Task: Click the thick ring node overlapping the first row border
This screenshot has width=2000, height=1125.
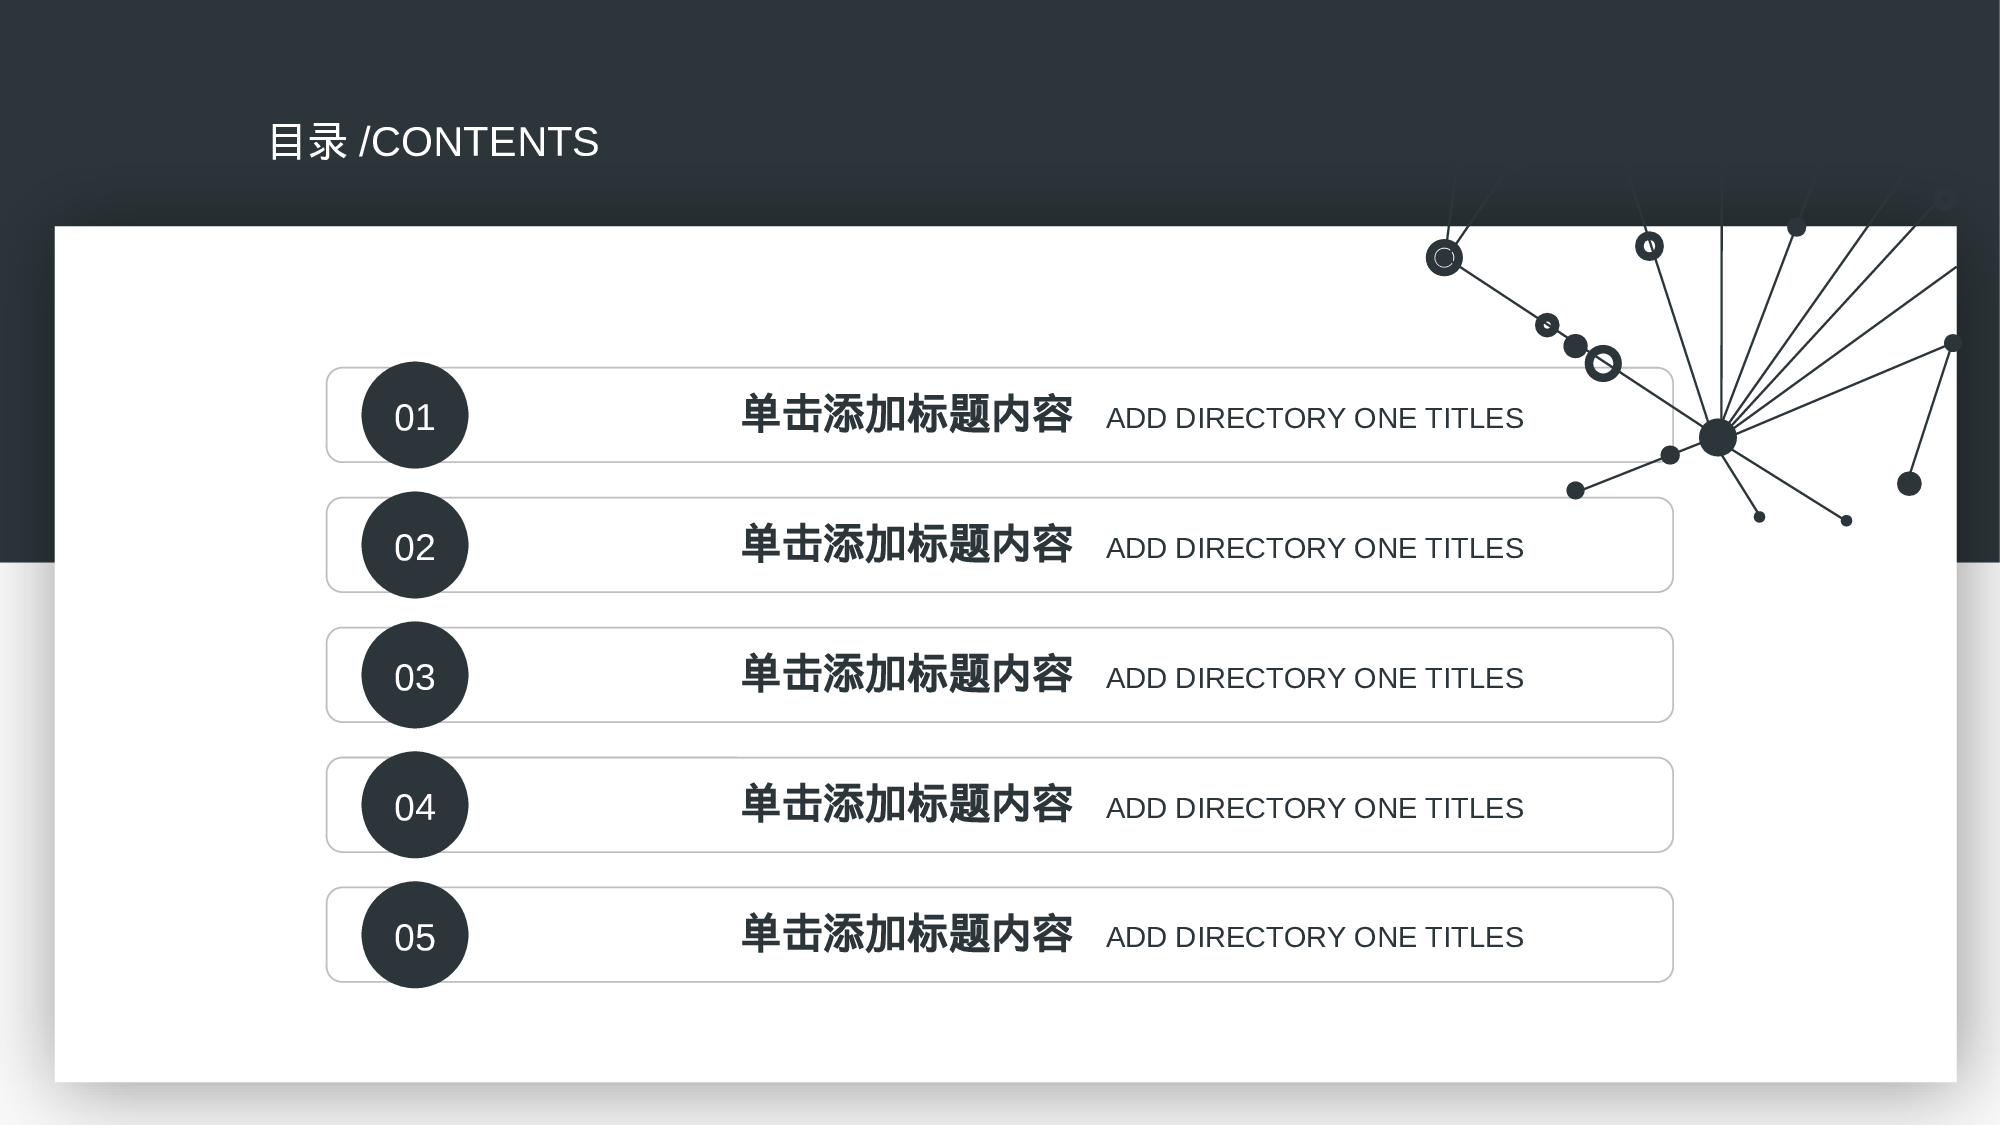Action: 1603,363
